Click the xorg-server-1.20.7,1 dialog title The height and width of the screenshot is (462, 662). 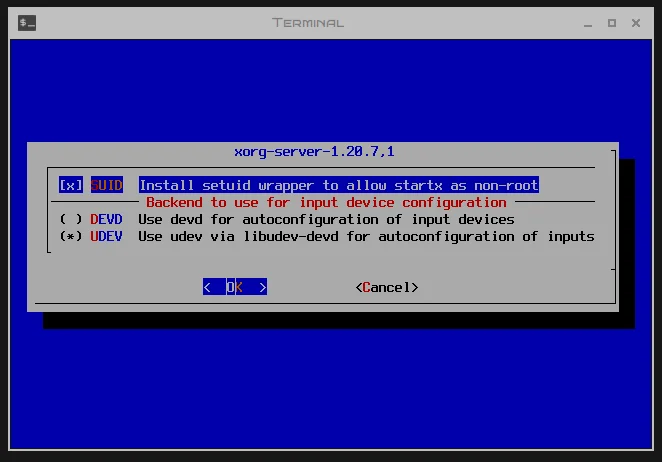(314, 151)
